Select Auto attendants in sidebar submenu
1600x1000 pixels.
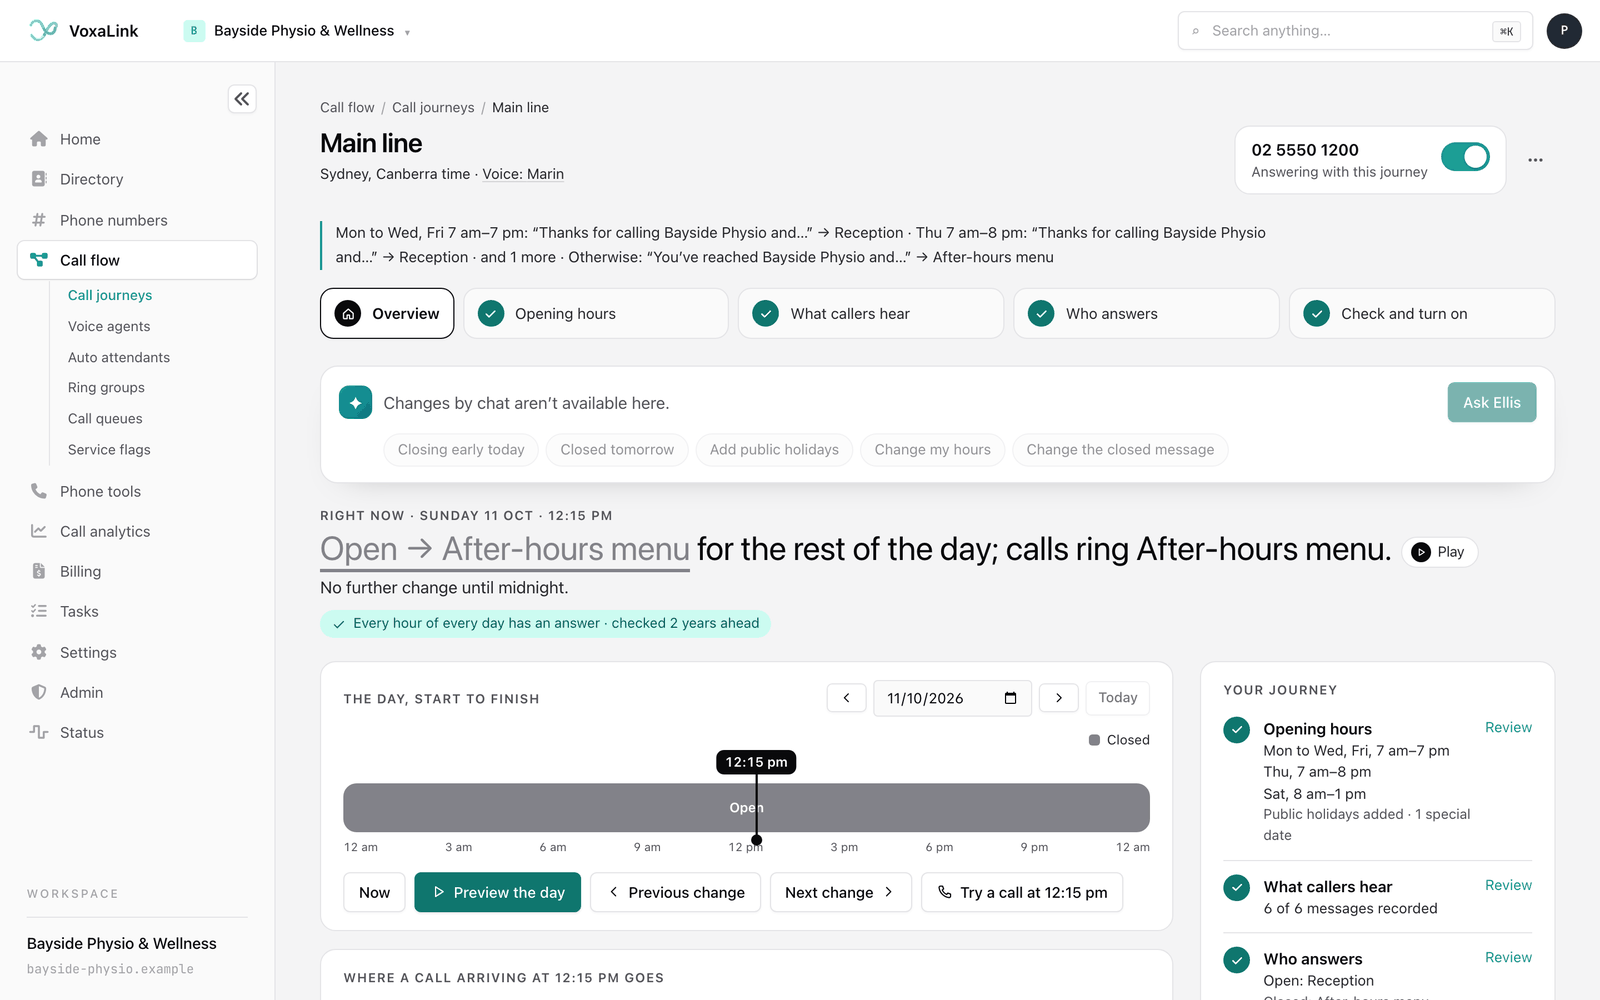[119, 357]
